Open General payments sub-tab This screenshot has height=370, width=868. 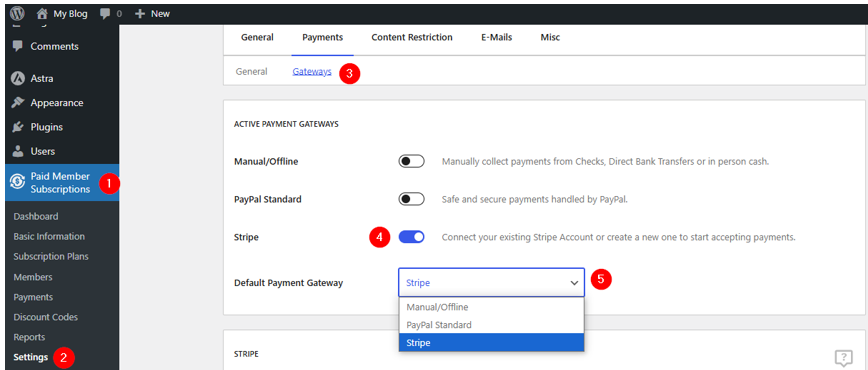point(251,71)
